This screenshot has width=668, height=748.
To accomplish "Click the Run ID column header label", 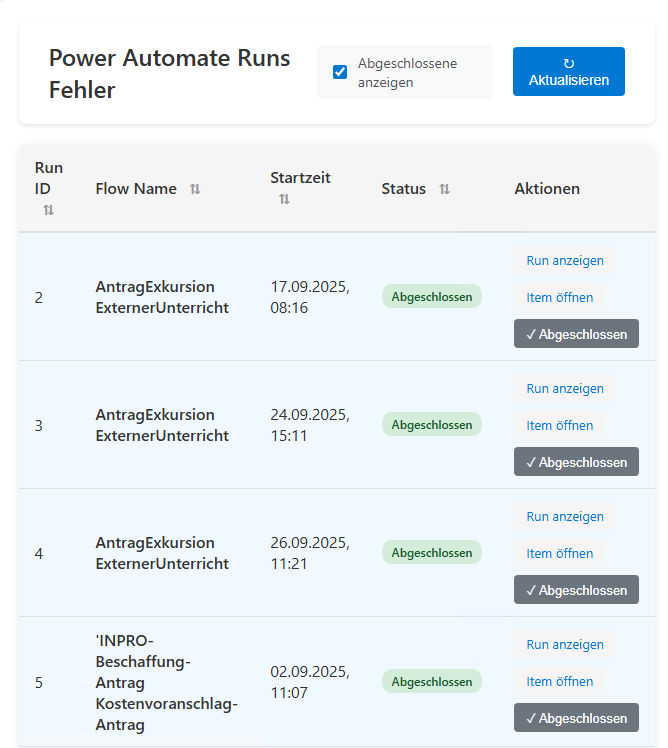I will 49,178.
